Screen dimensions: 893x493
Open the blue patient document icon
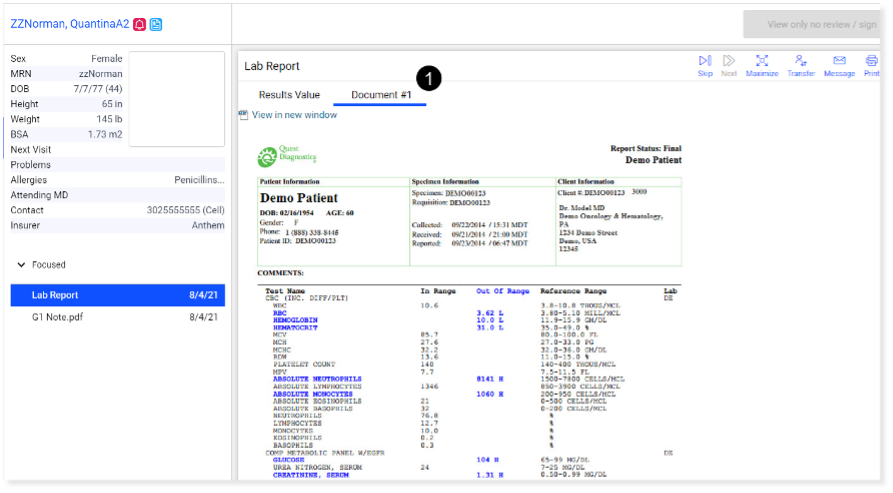(156, 24)
